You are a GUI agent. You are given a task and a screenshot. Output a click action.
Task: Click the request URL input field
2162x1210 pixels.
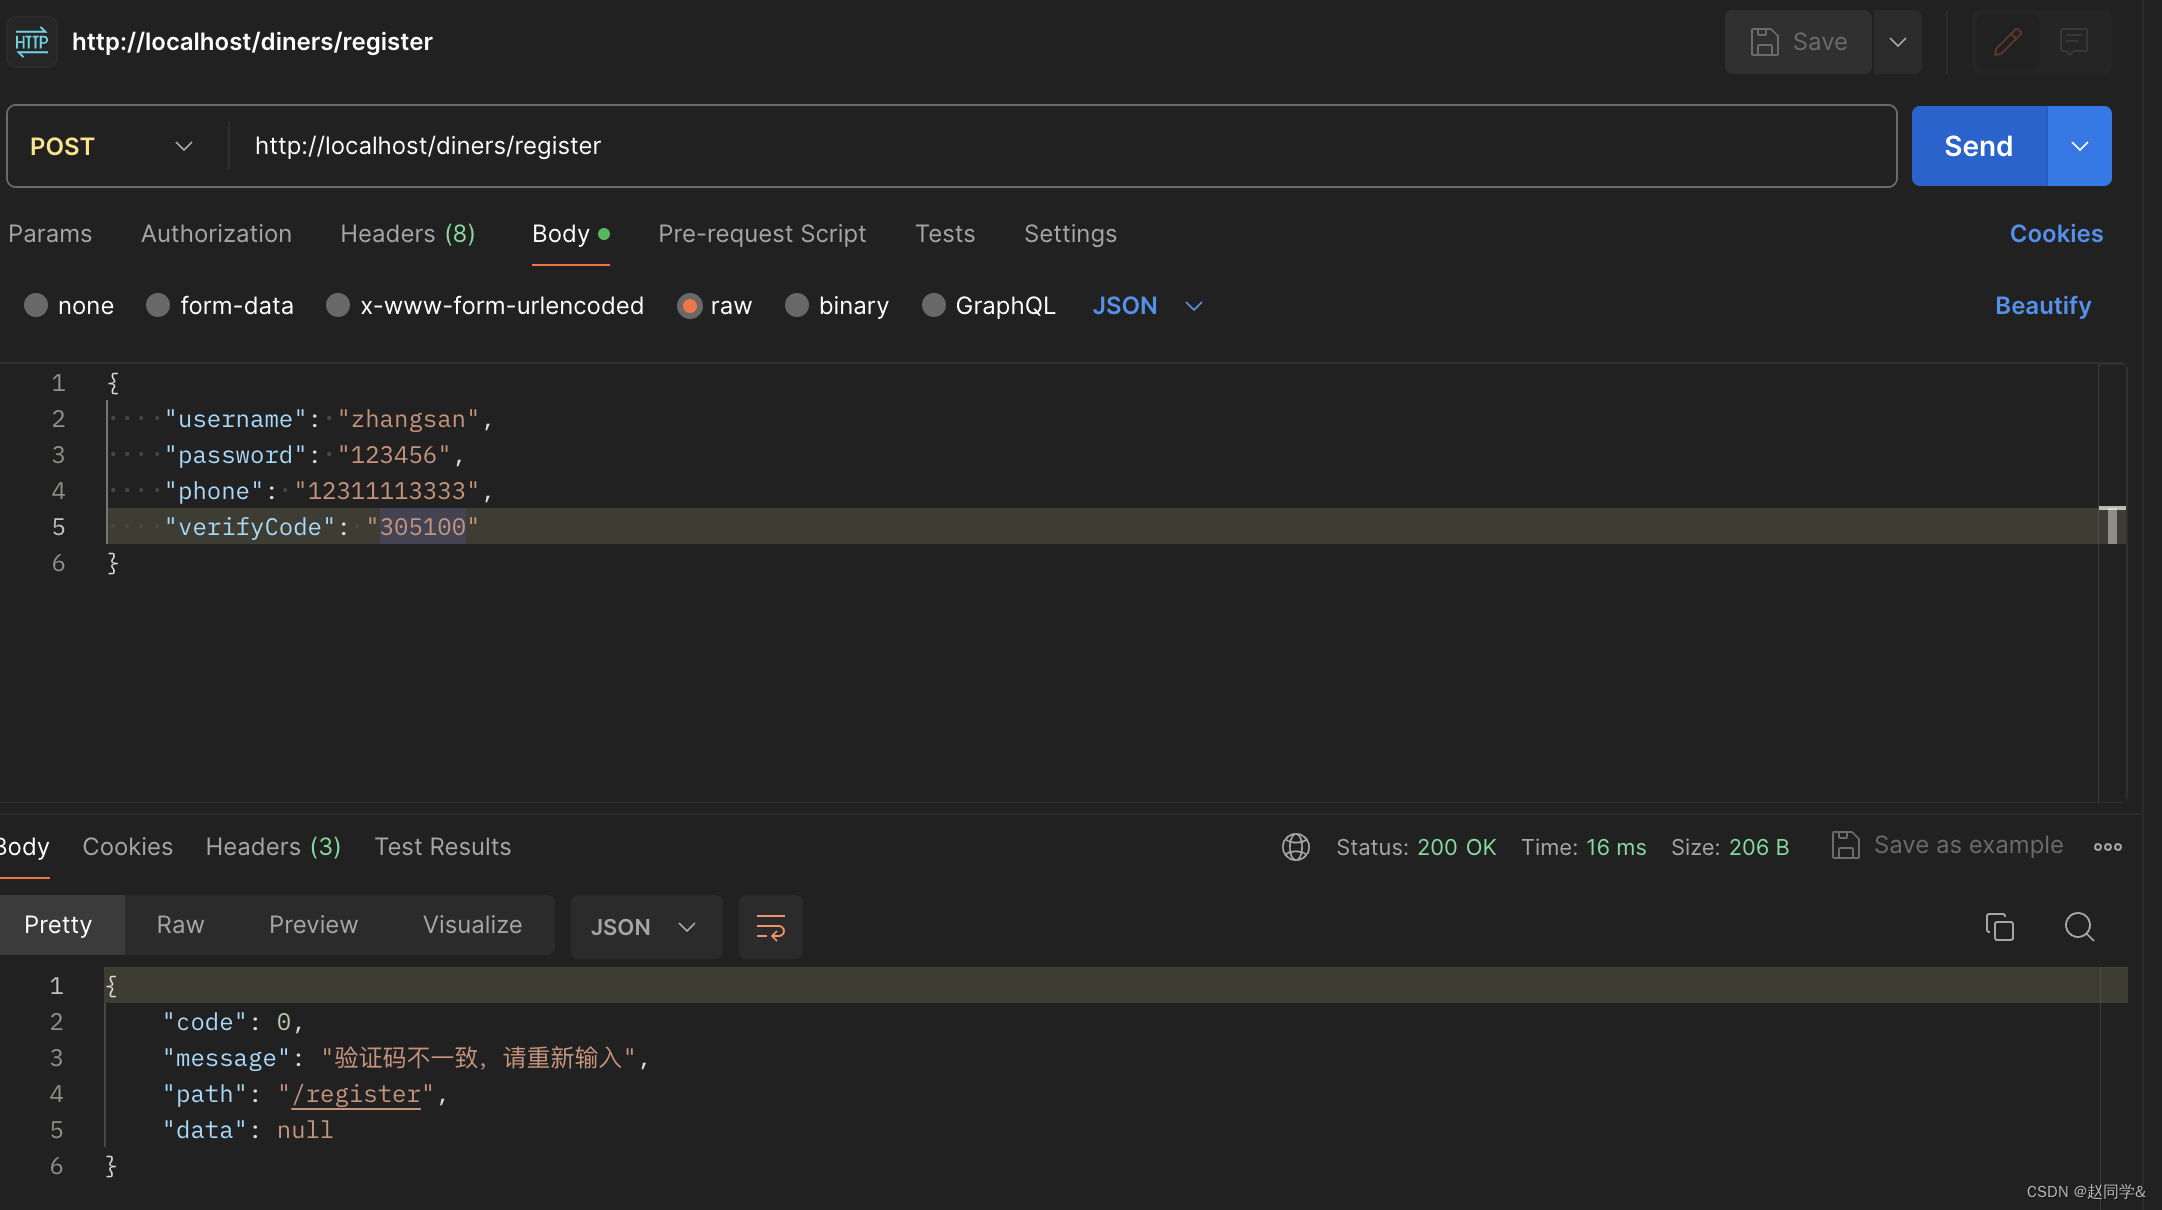point(1060,146)
